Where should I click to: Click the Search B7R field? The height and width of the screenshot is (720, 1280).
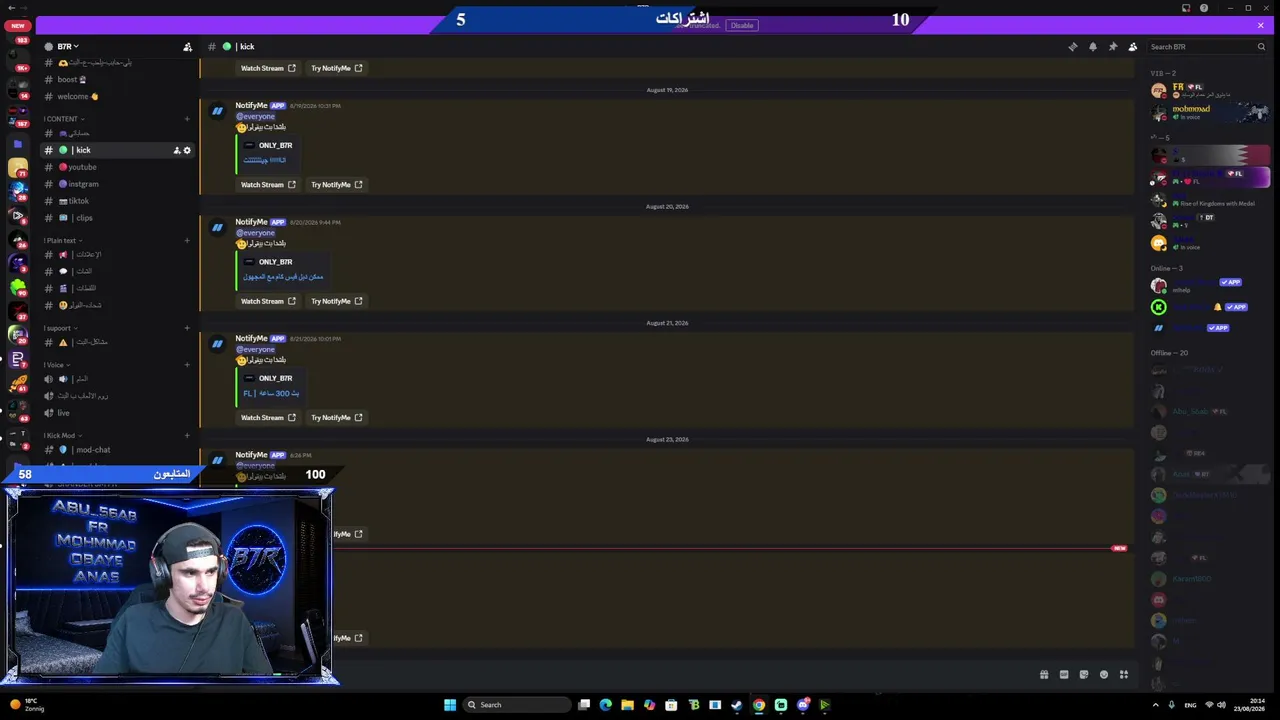[x=1207, y=47]
